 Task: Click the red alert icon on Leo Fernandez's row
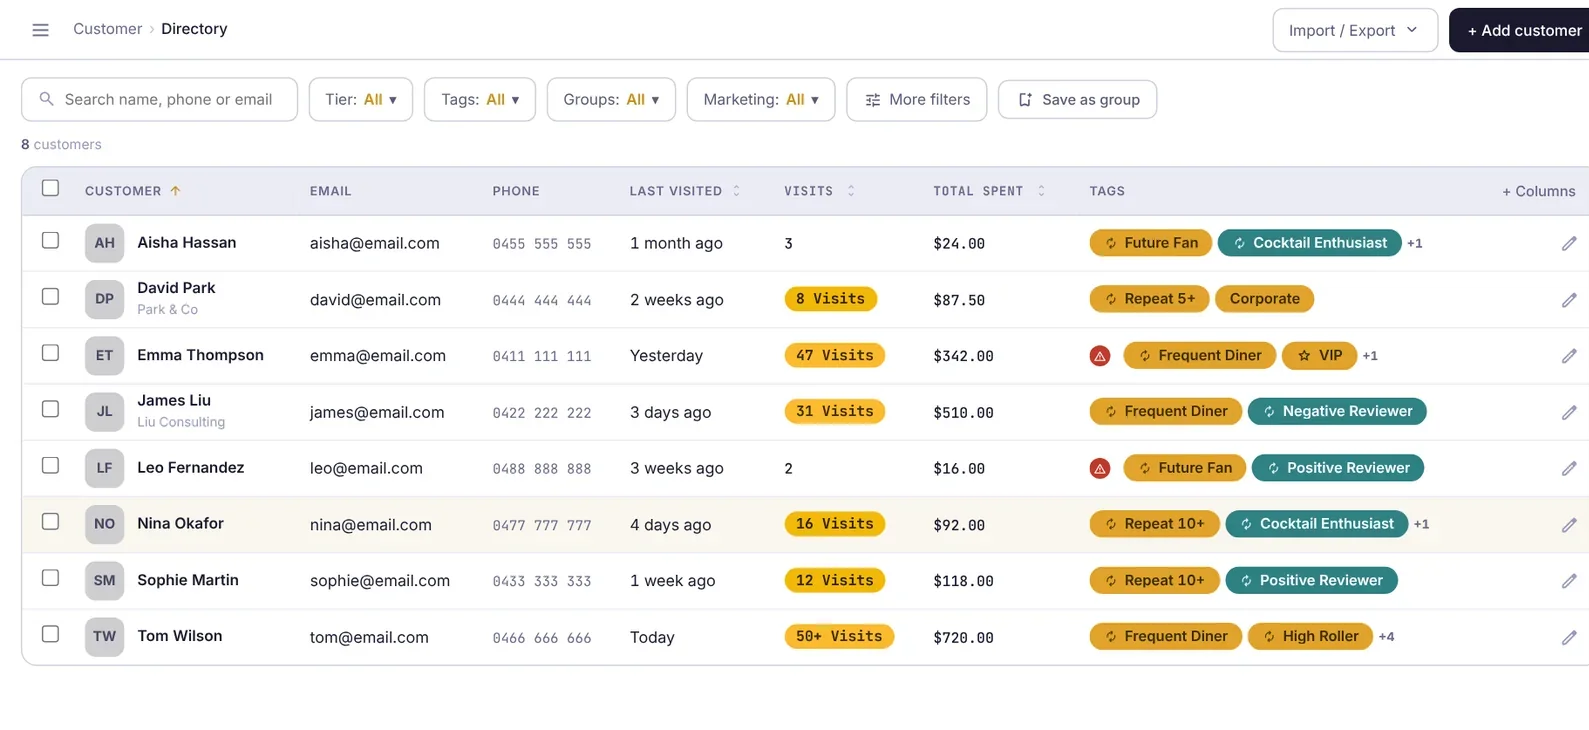point(1100,468)
